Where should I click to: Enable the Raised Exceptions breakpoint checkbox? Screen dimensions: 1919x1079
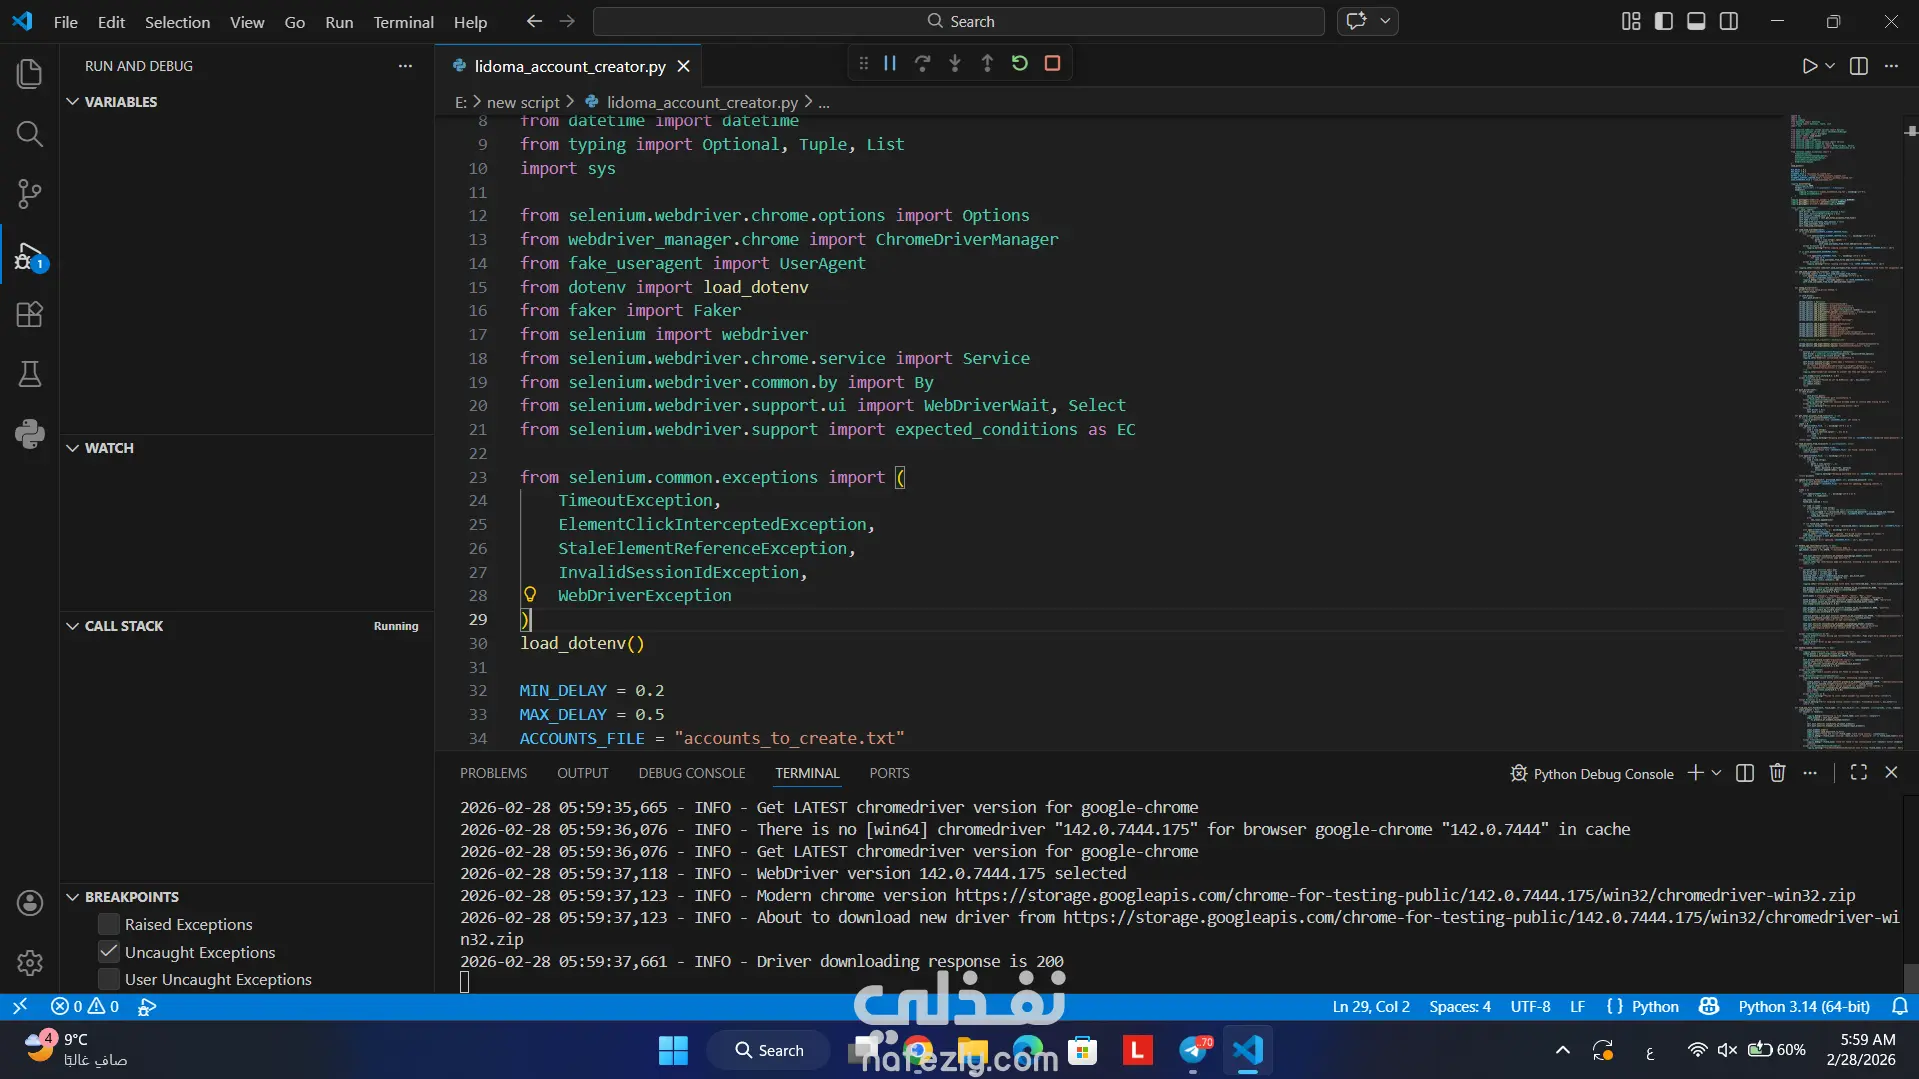pyautogui.click(x=109, y=924)
